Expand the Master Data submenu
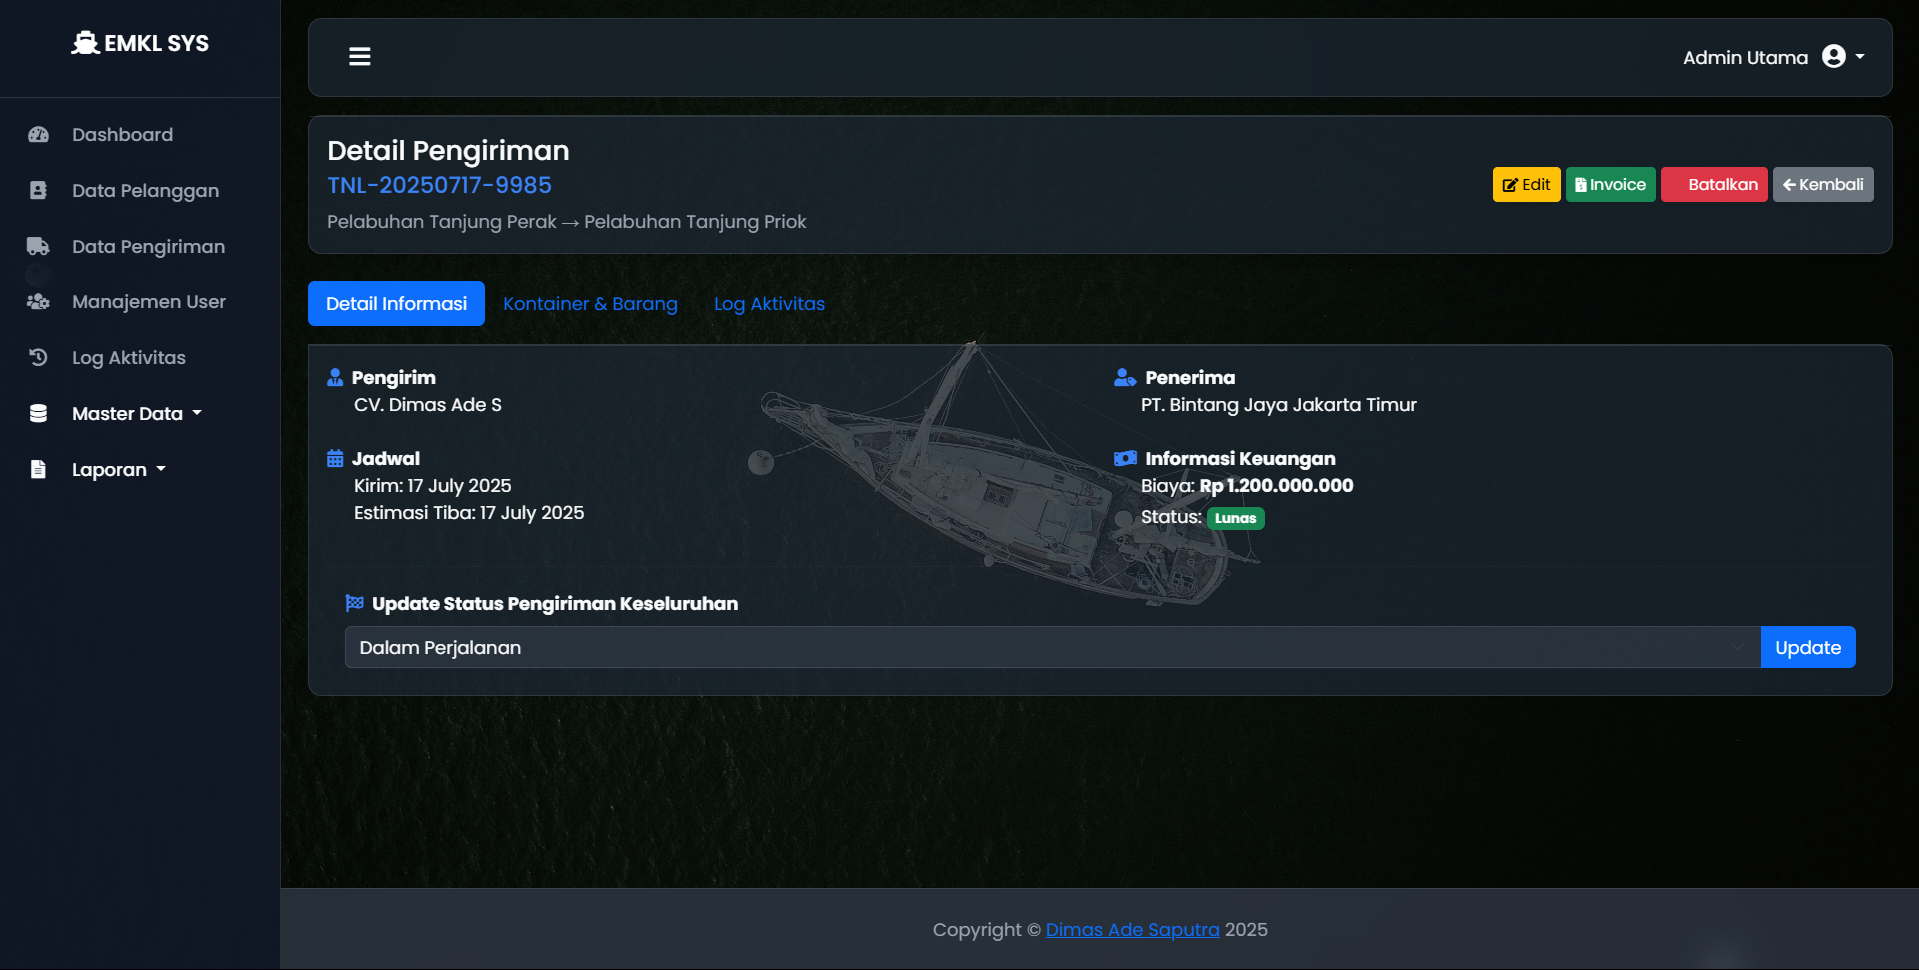 click(x=136, y=413)
